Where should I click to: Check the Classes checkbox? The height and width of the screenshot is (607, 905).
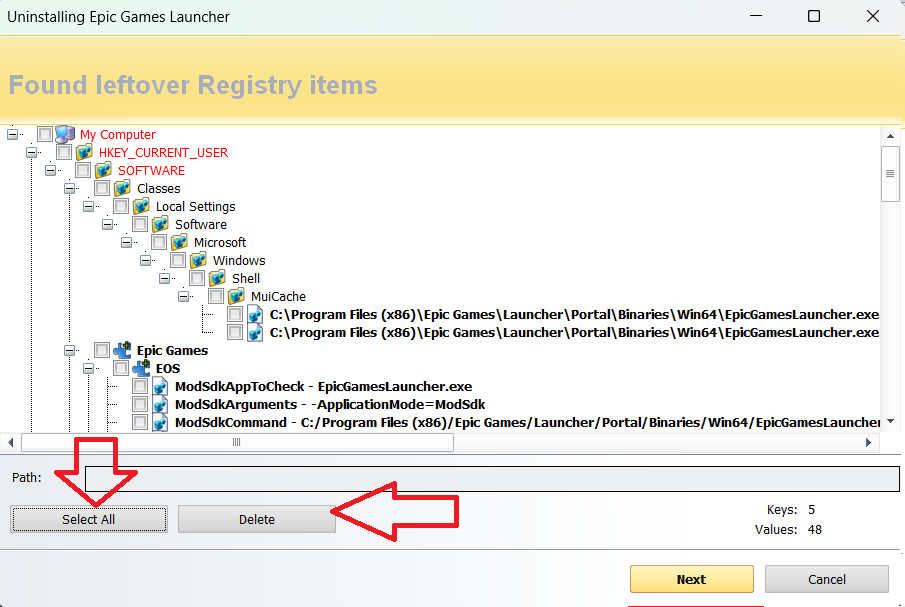coord(102,188)
